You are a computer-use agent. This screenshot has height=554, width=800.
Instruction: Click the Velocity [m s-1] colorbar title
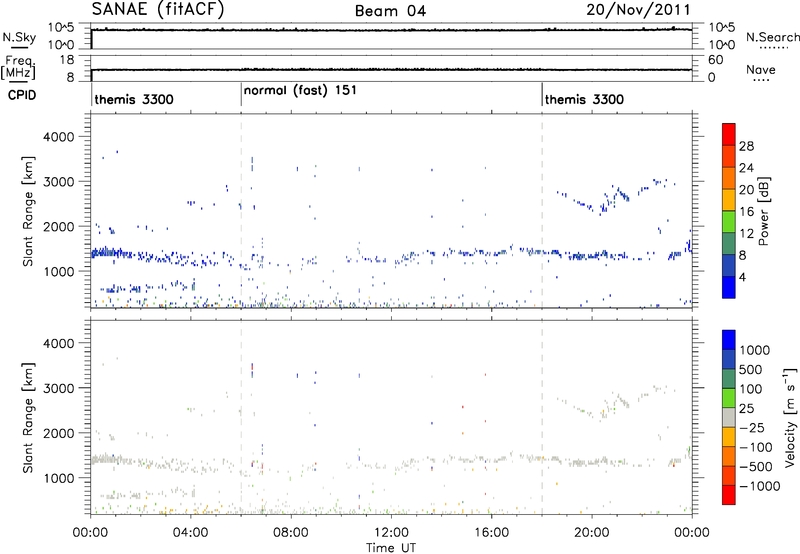(x=790, y=417)
